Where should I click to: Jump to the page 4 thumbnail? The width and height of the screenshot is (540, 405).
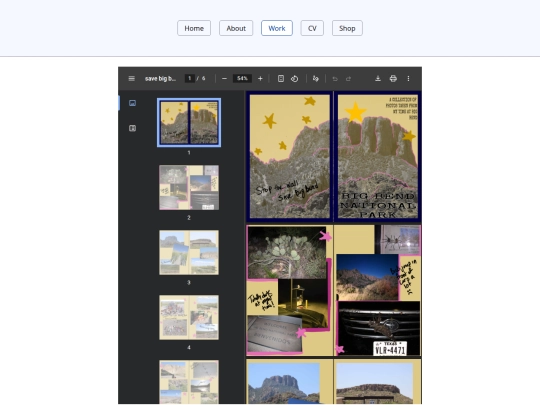[x=189, y=317]
